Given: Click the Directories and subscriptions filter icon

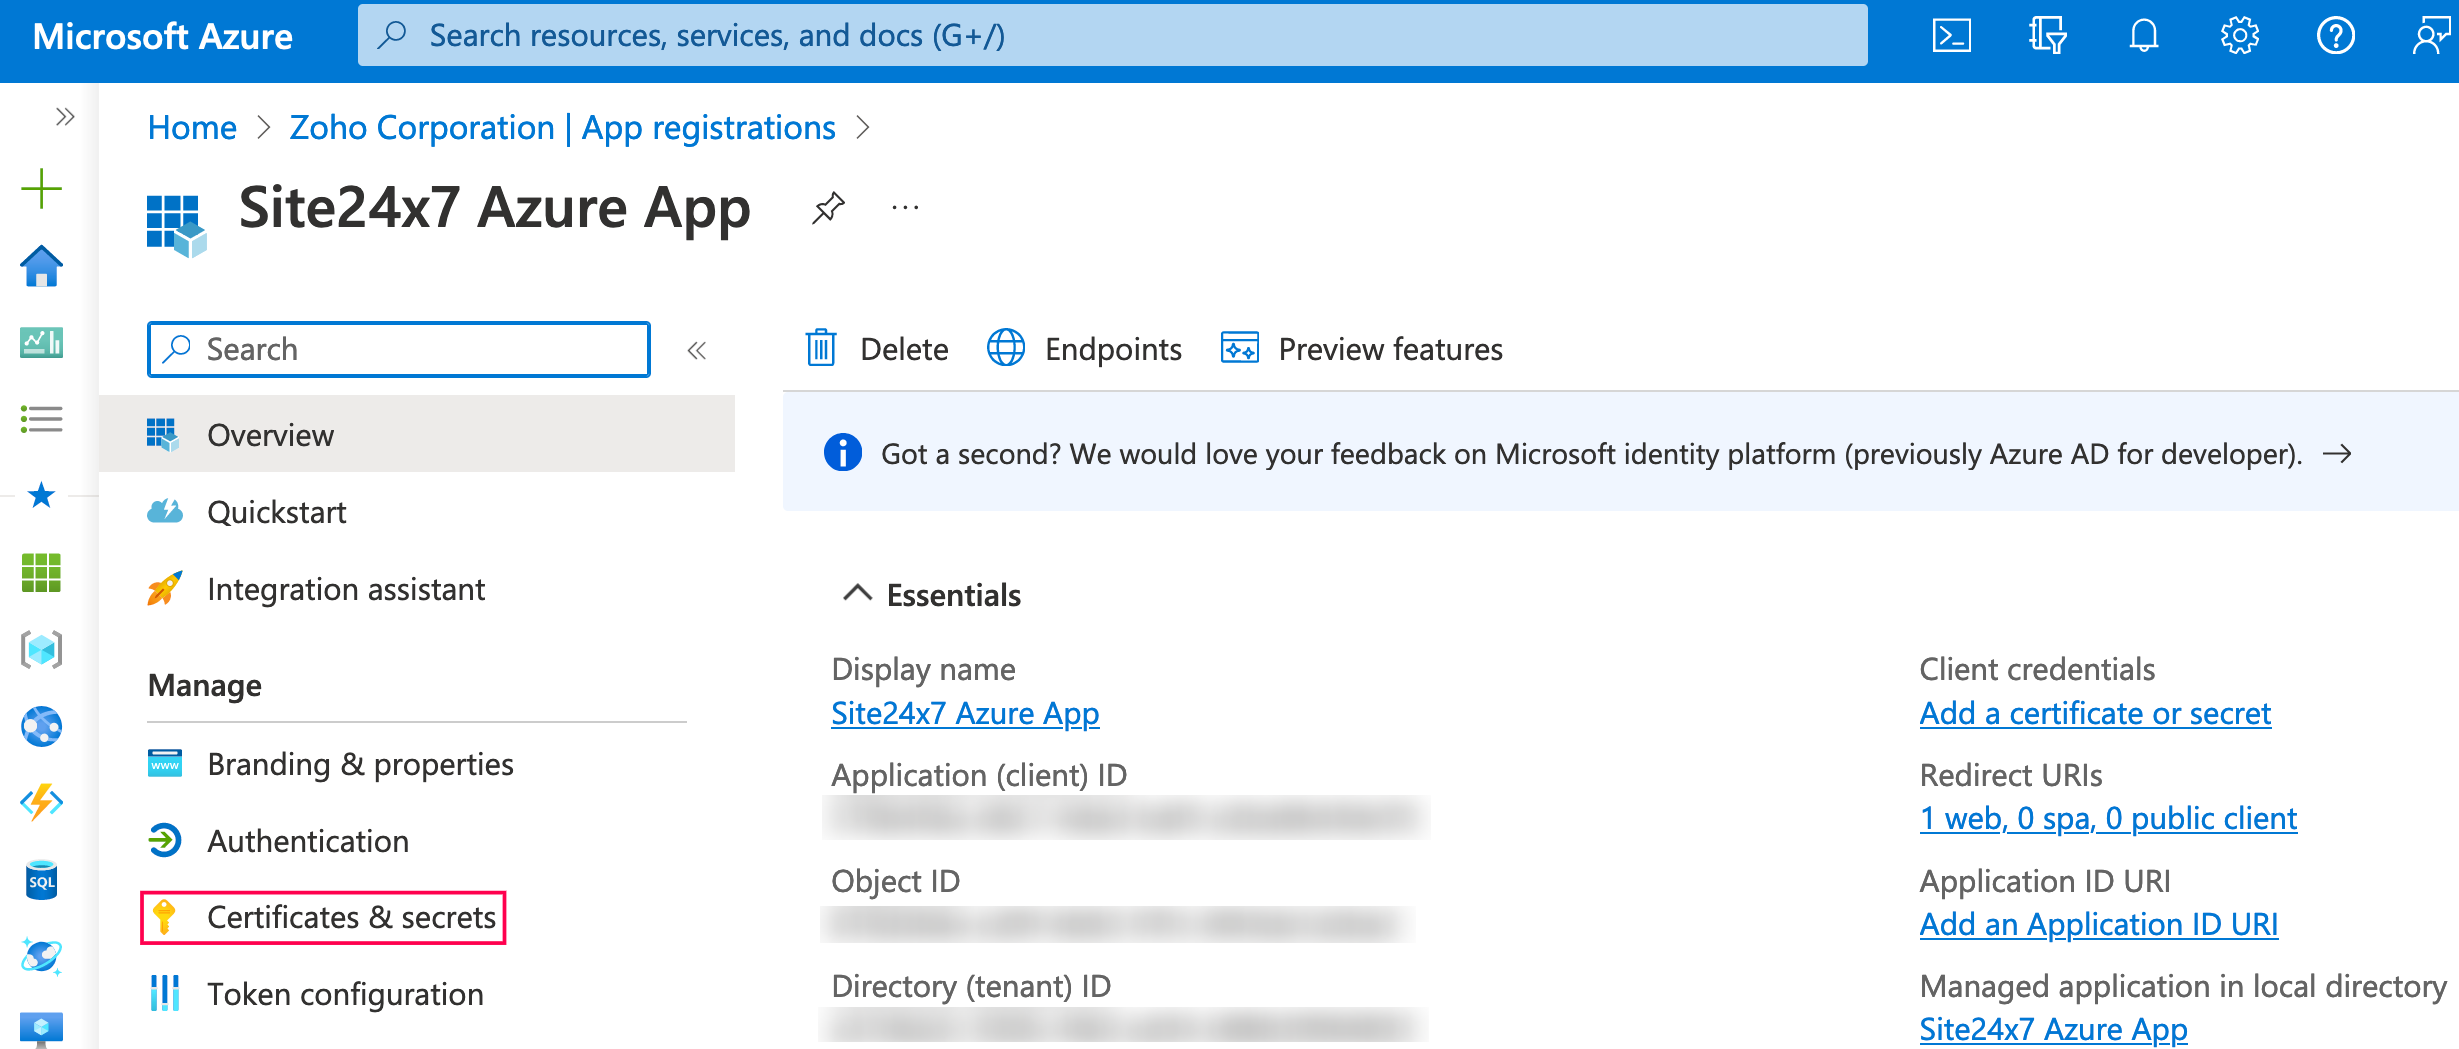Looking at the screenshot, I should point(2047,36).
